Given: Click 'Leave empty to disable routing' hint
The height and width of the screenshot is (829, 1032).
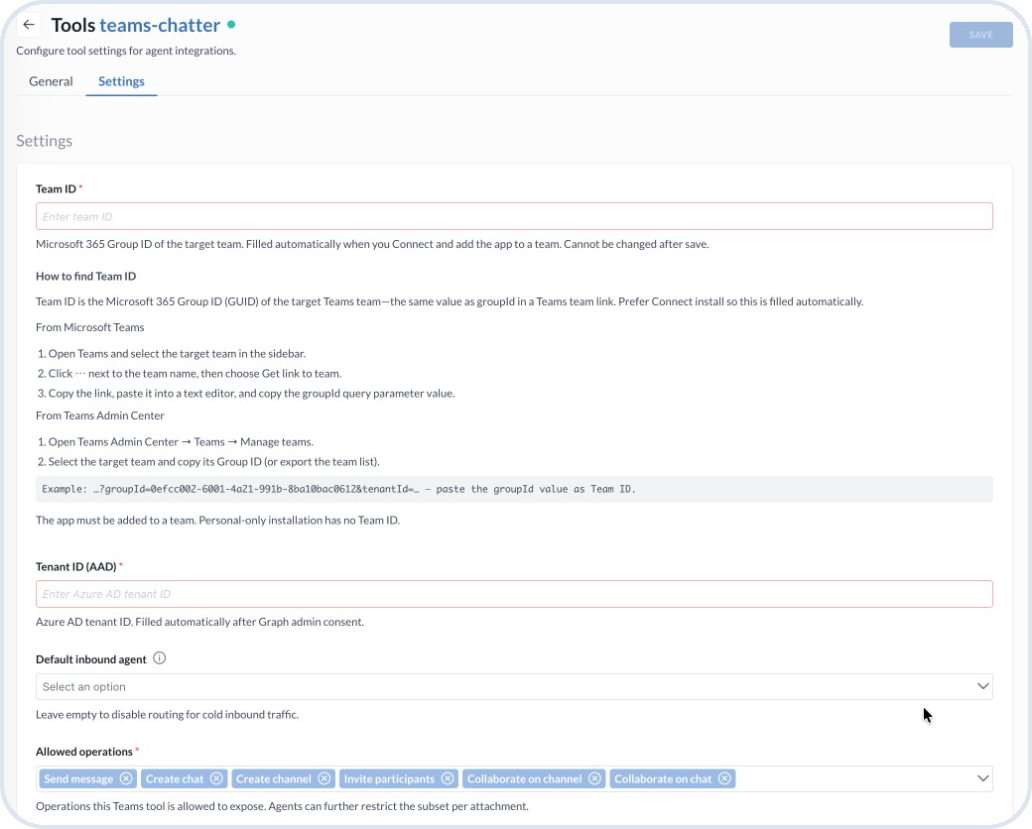Looking at the screenshot, I should tap(167, 715).
